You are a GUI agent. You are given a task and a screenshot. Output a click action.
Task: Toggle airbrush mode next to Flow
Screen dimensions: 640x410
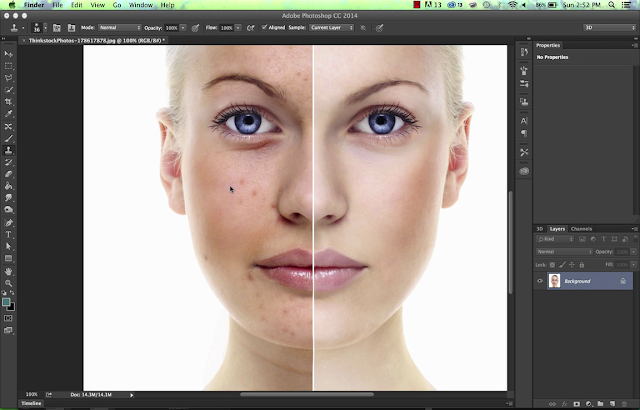pos(251,28)
